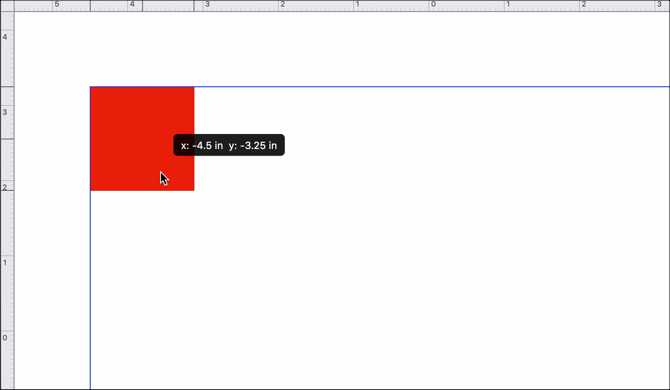Click the x: -4.5 in coordinate readout
This screenshot has width=670, height=390.
click(202, 146)
